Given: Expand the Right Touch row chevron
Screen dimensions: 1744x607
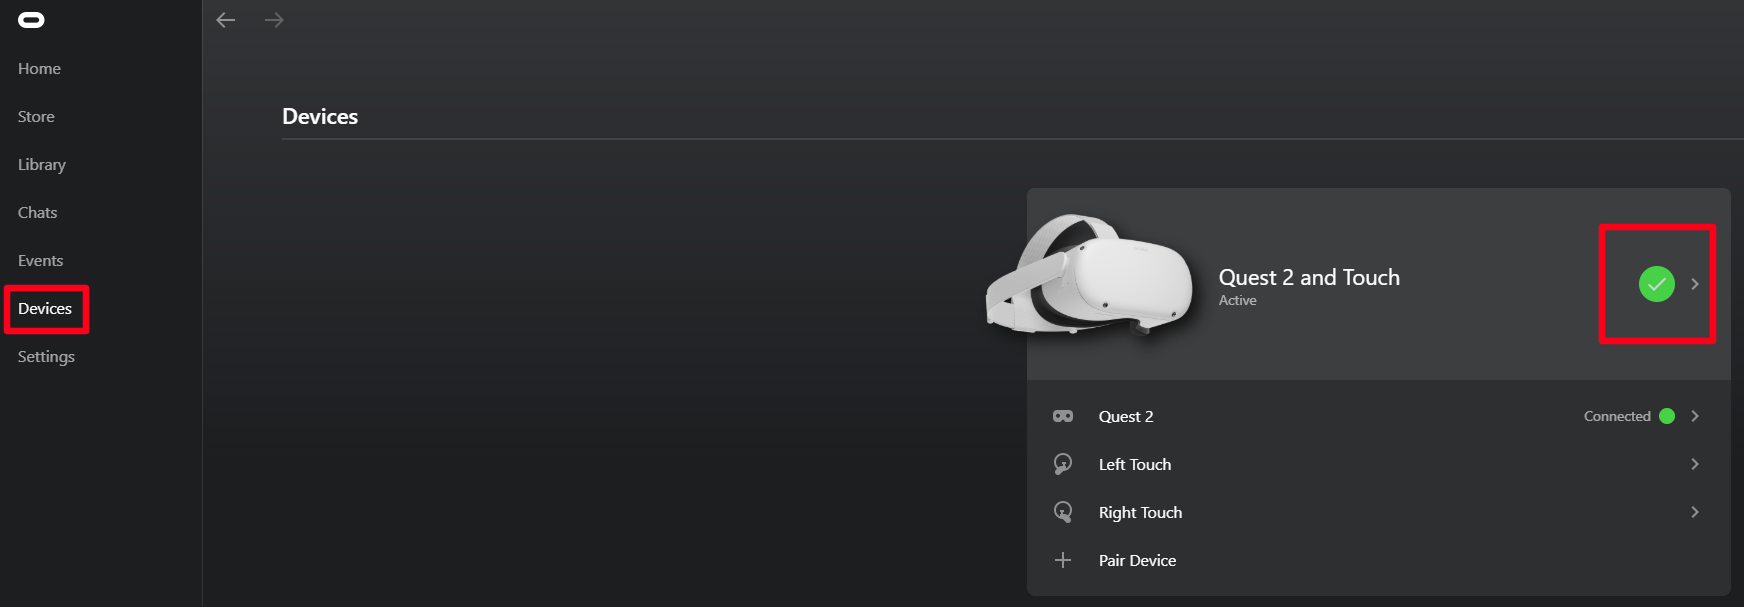Looking at the screenshot, I should point(1695,512).
